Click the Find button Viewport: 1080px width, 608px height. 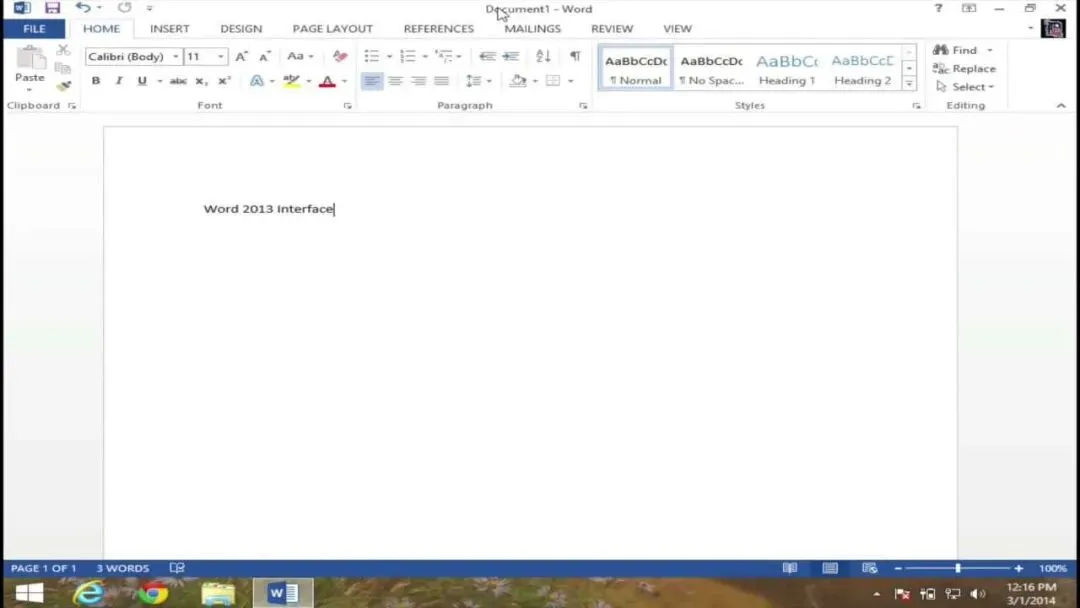point(955,50)
